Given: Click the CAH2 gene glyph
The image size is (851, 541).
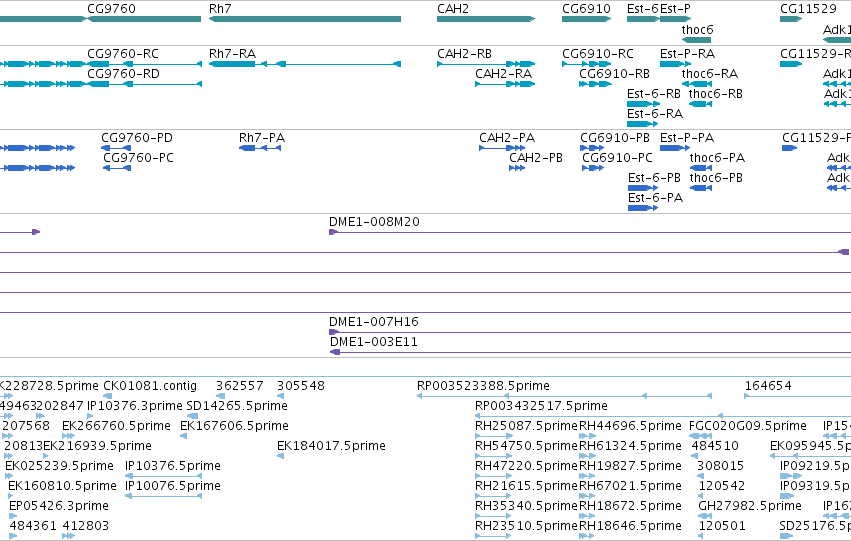Looking at the screenshot, I should tap(486, 19).
